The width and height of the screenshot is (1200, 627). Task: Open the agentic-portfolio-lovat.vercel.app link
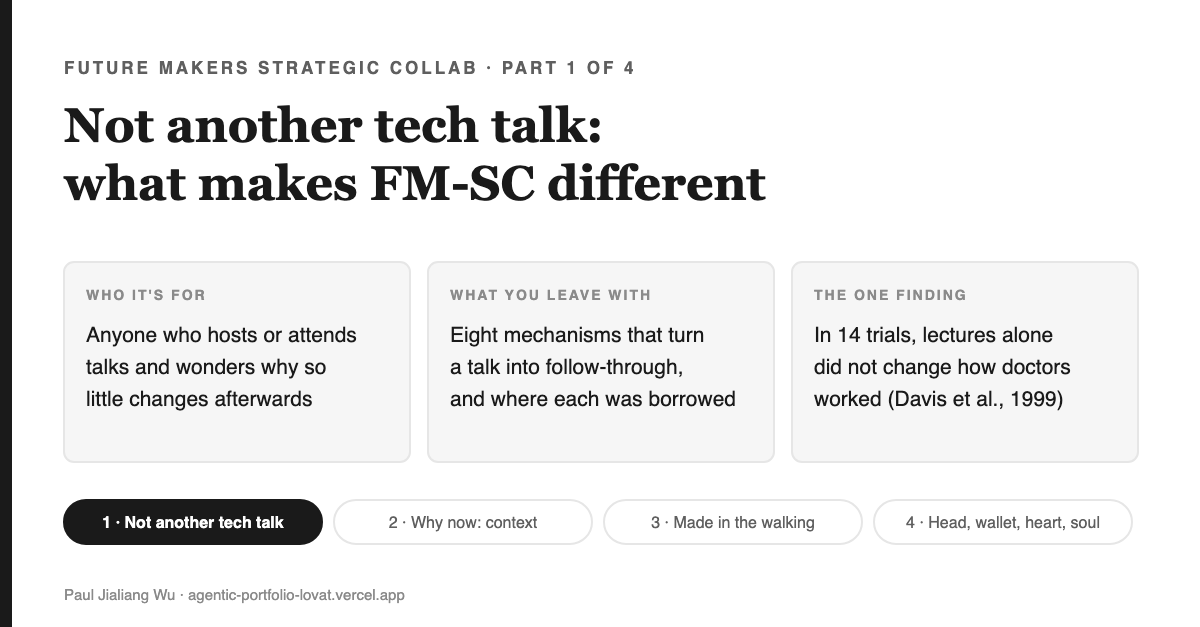coord(296,595)
